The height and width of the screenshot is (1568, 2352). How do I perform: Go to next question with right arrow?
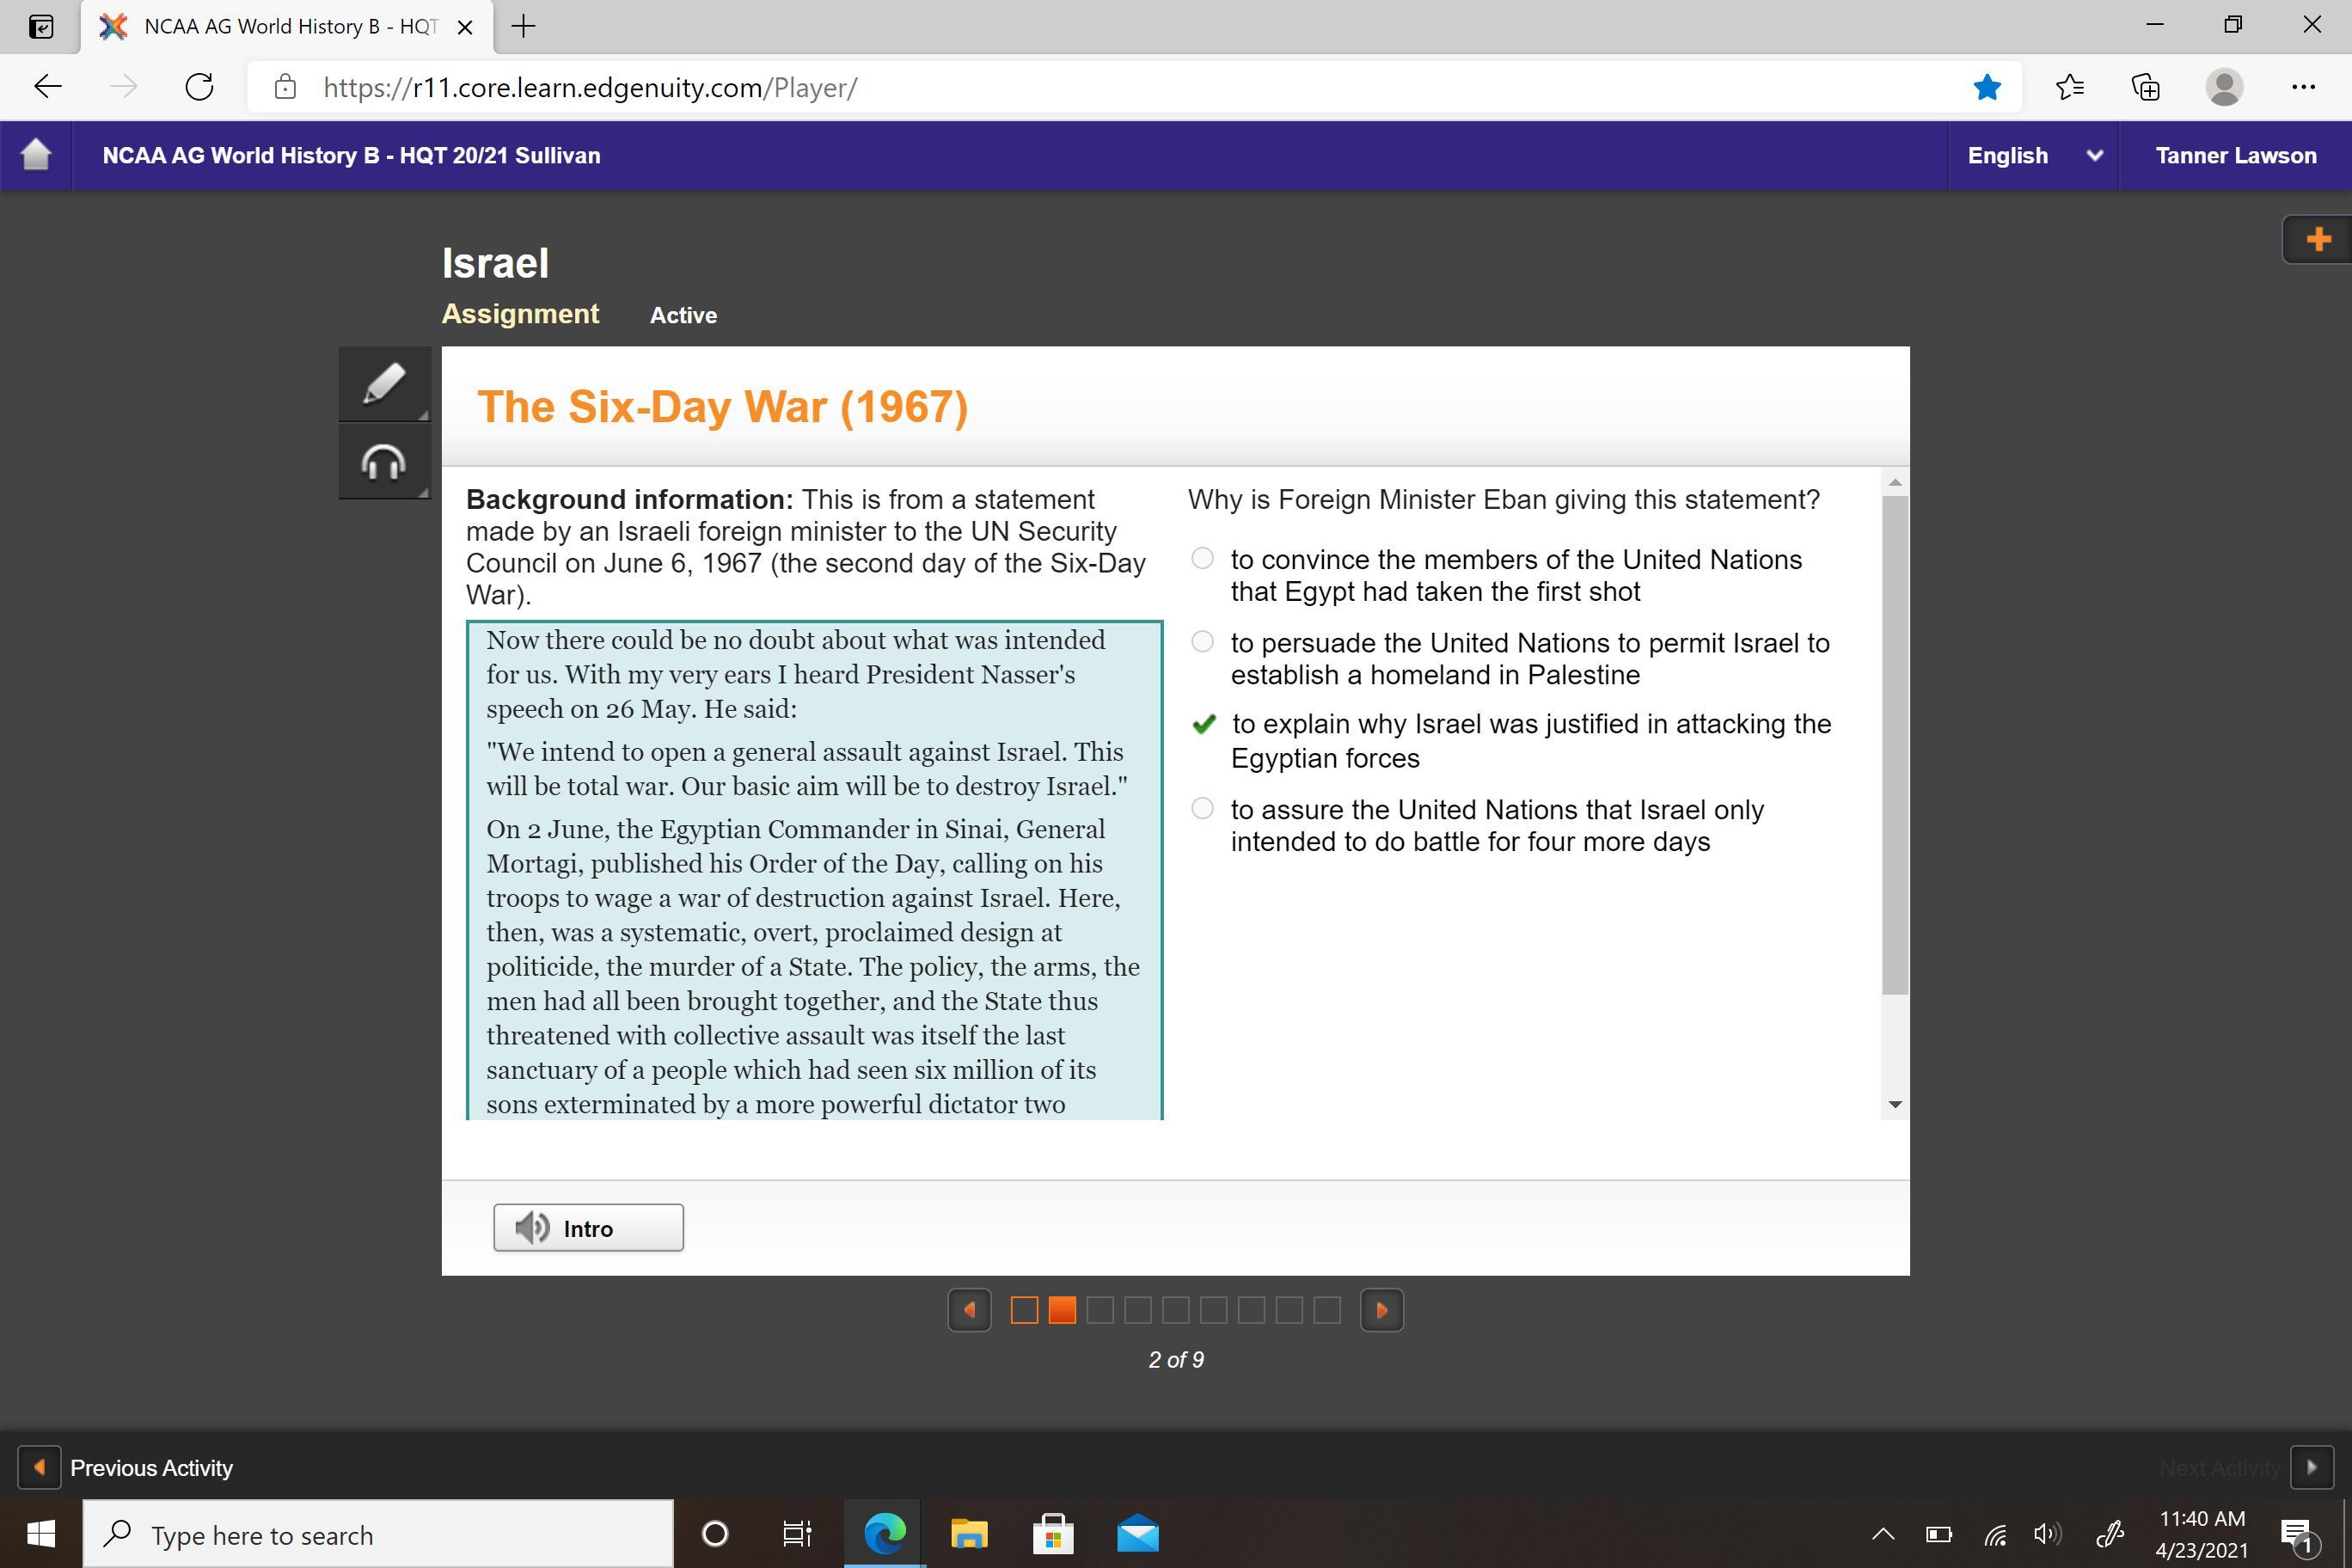[x=1381, y=1310]
